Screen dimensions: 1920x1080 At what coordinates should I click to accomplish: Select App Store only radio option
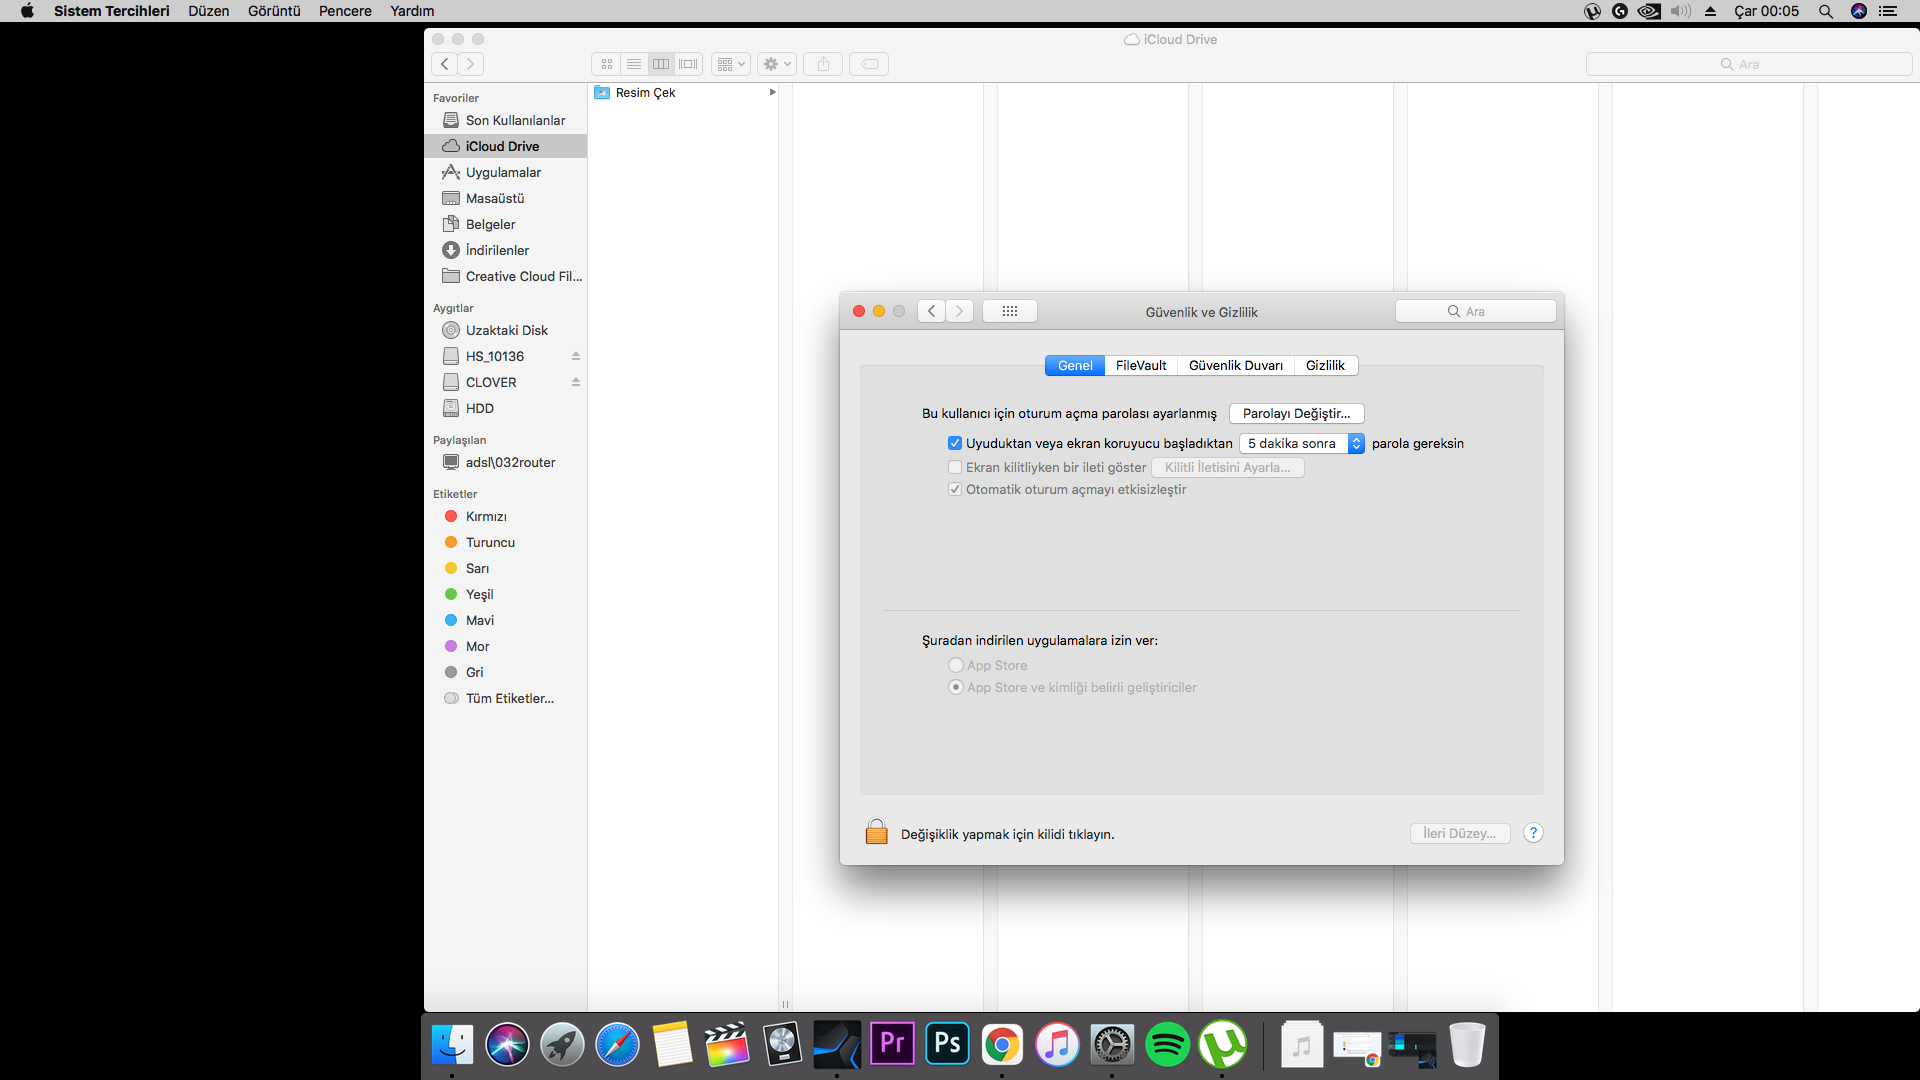click(x=956, y=665)
